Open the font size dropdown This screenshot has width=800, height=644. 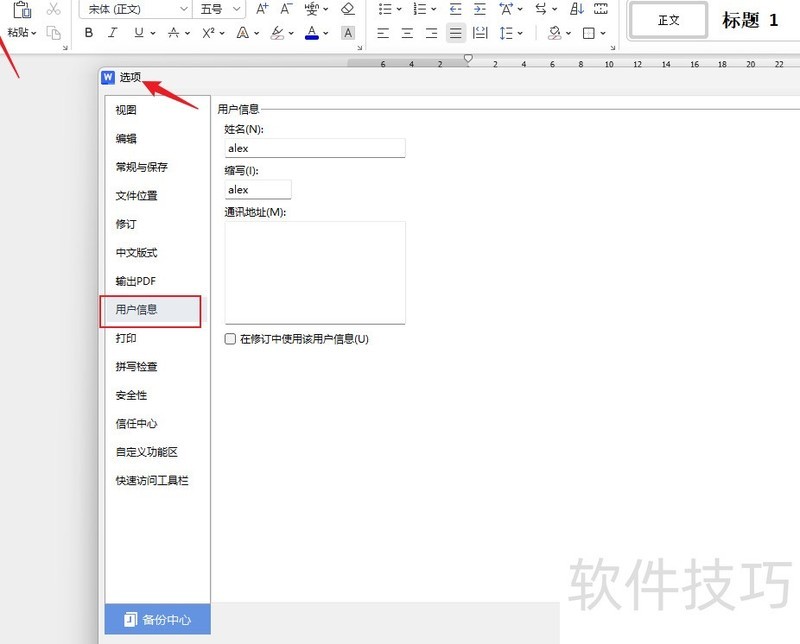coord(236,9)
